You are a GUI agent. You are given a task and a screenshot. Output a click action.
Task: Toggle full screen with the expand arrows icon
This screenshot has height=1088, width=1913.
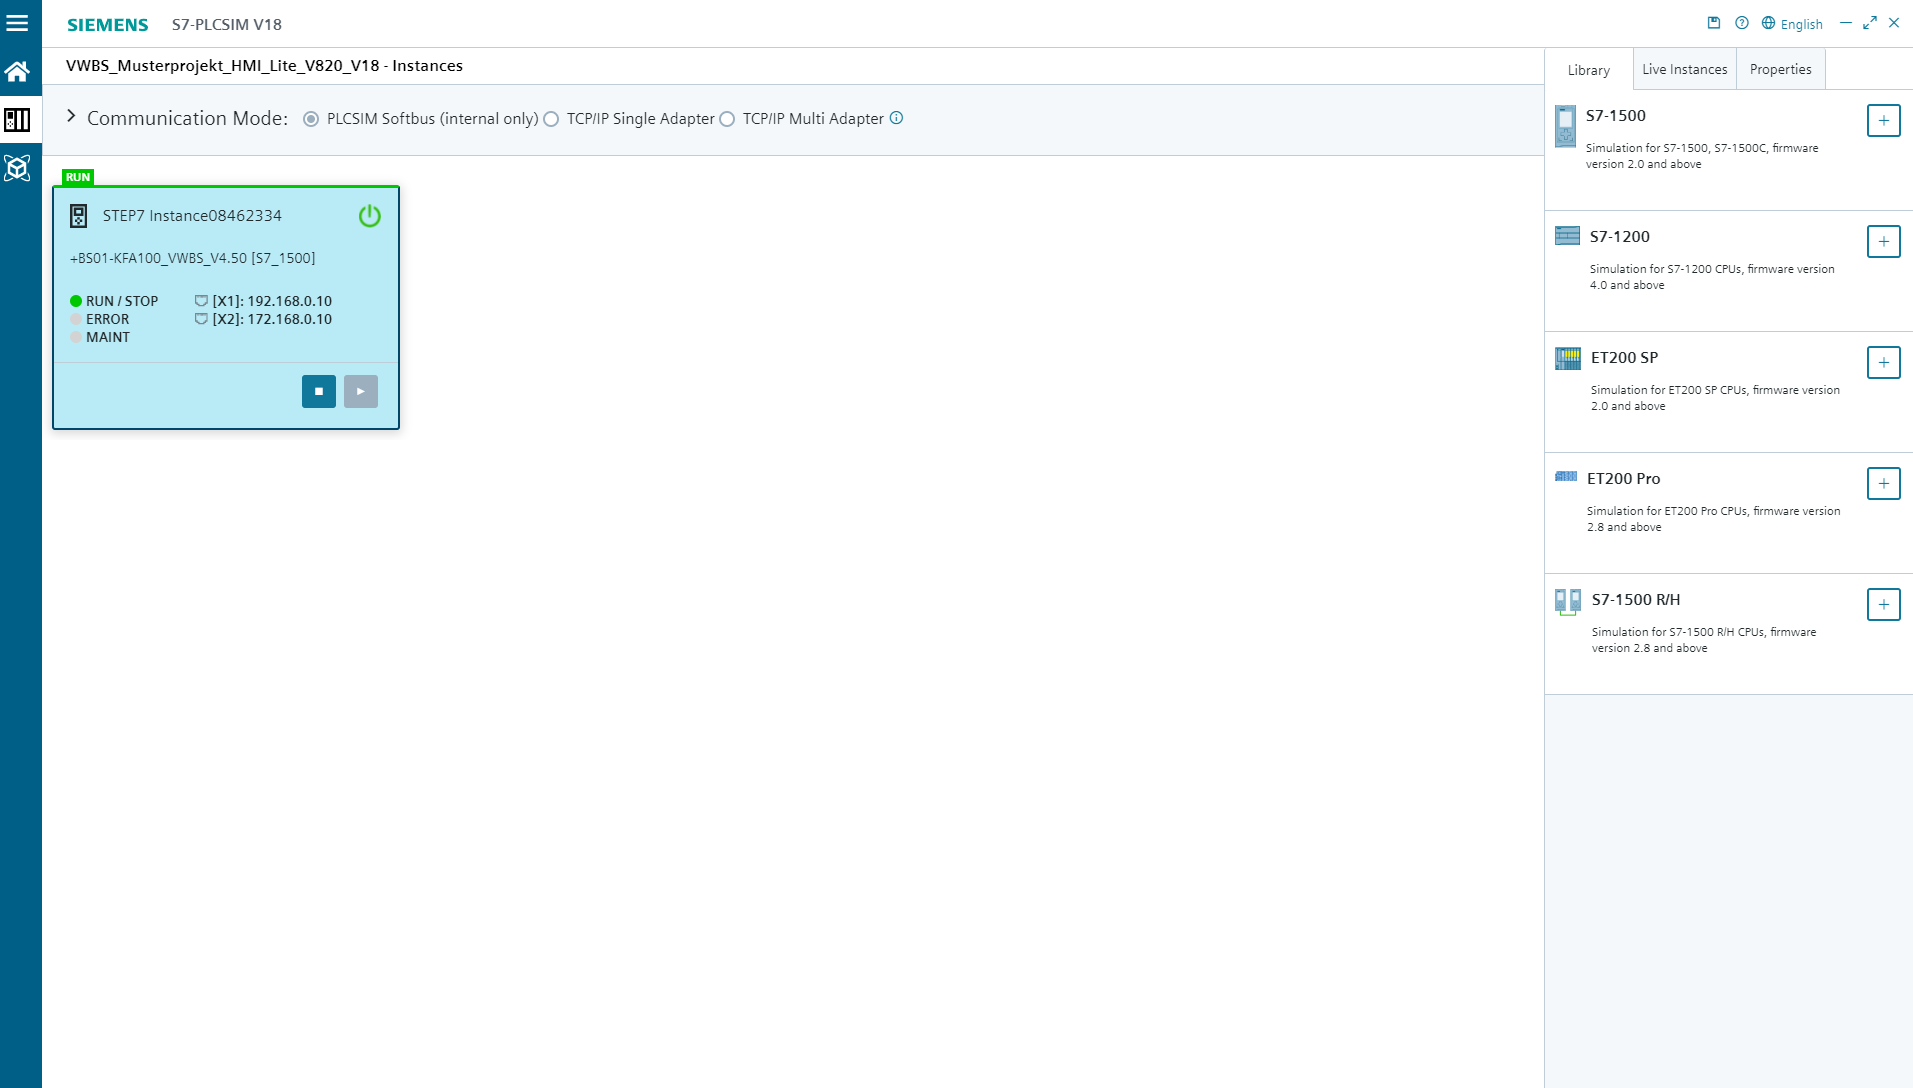[x=1870, y=23]
